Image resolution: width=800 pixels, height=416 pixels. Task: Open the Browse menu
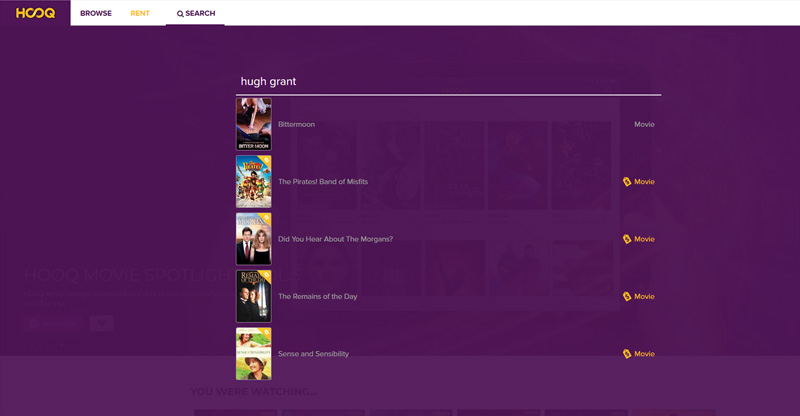[x=96, y=13]
